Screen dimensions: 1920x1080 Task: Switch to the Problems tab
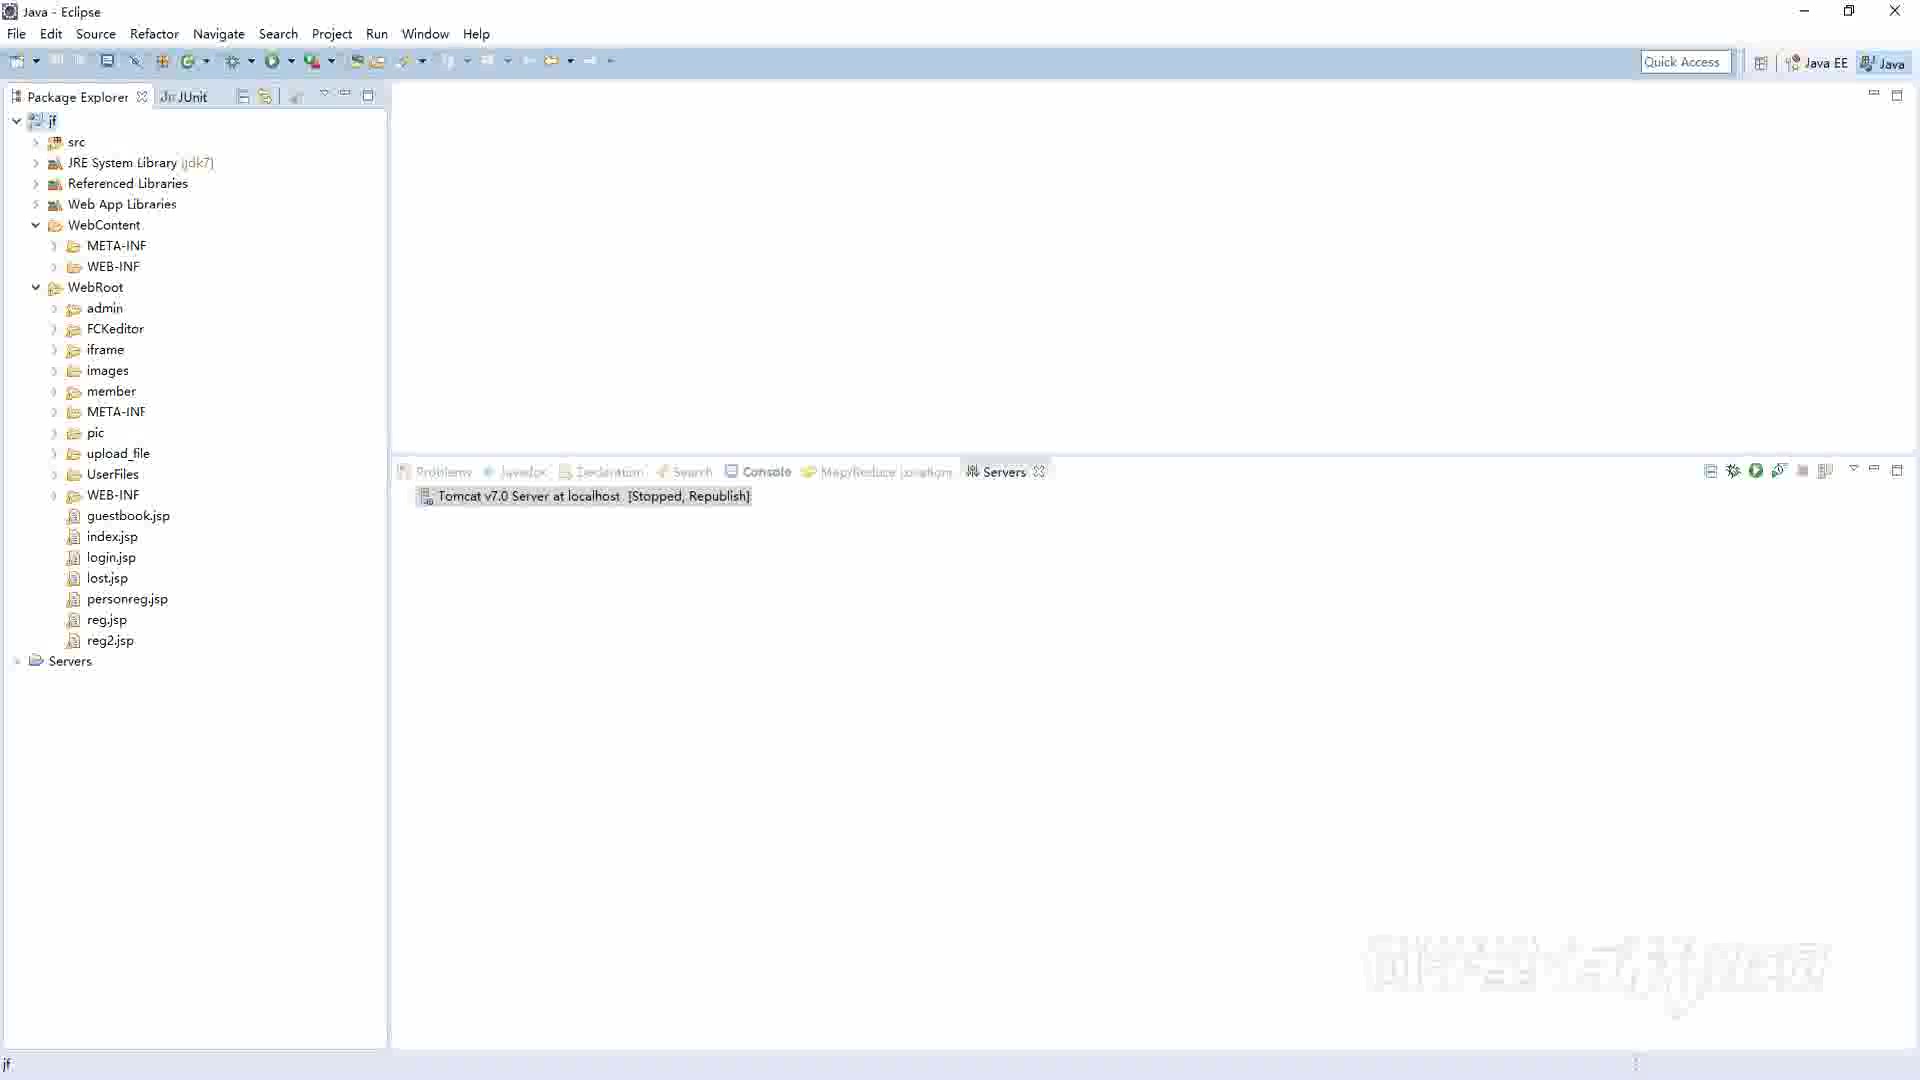pos(443,471)
